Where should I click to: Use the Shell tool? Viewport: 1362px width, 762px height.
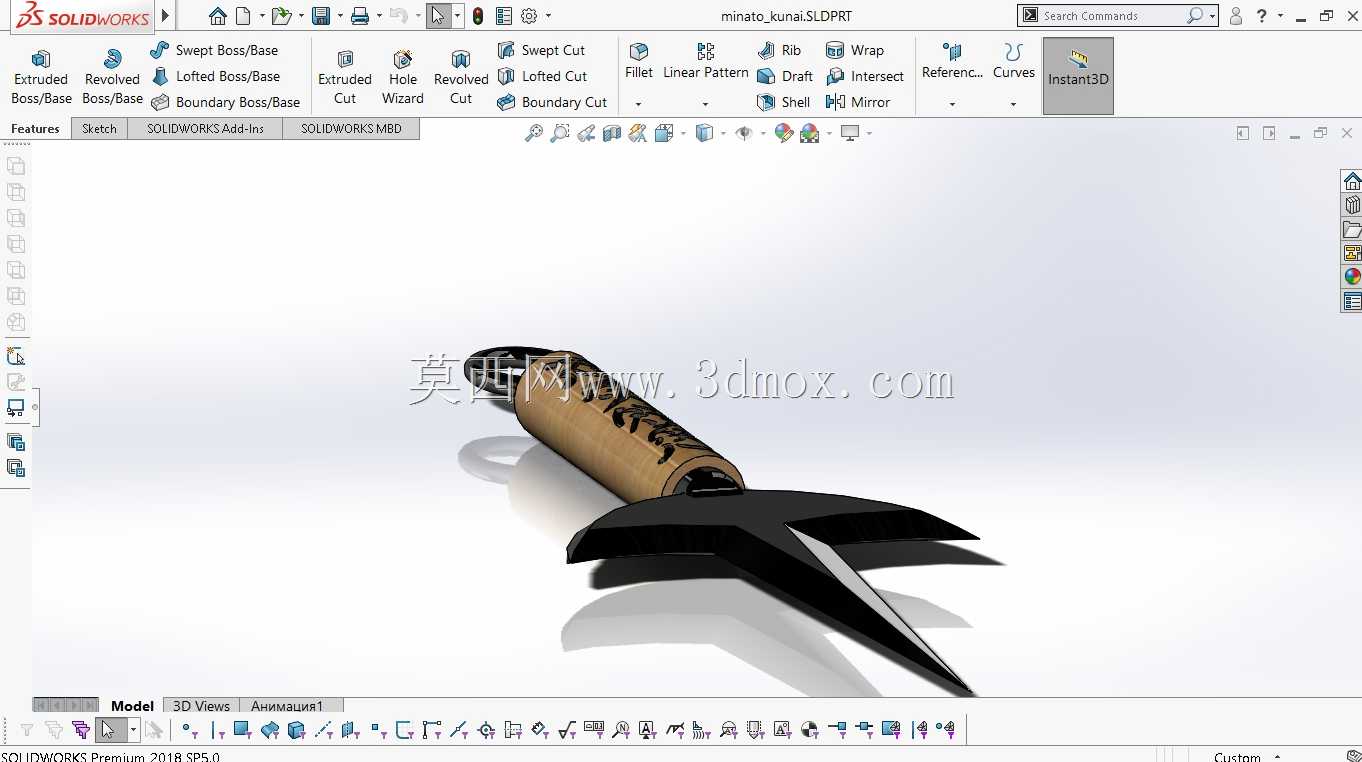pyautogui.click(x=784, y=102)
